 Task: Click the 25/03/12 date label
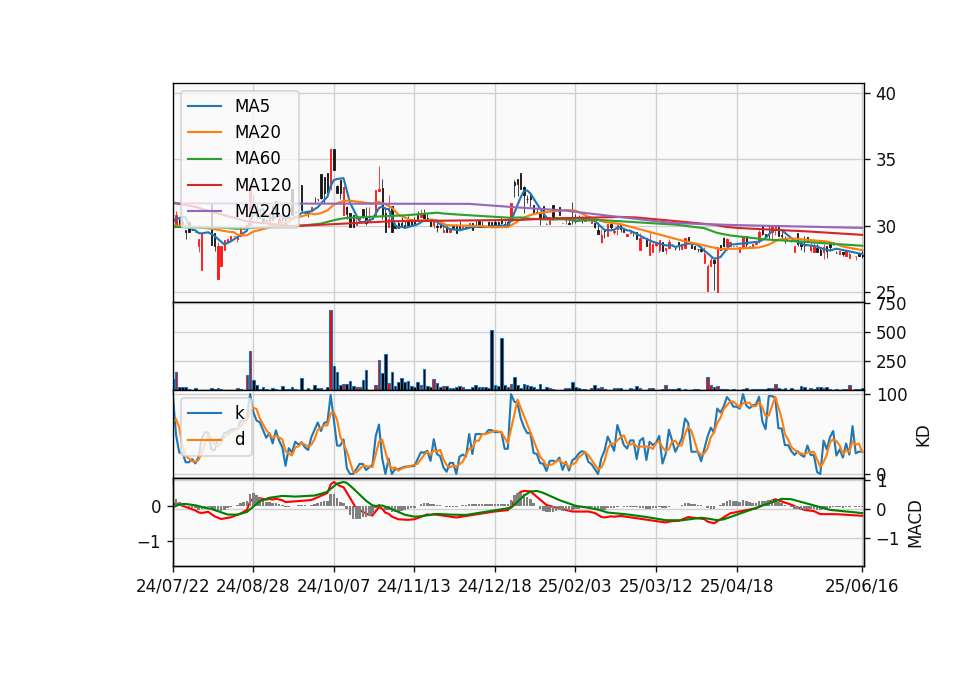tap(656, 586)
